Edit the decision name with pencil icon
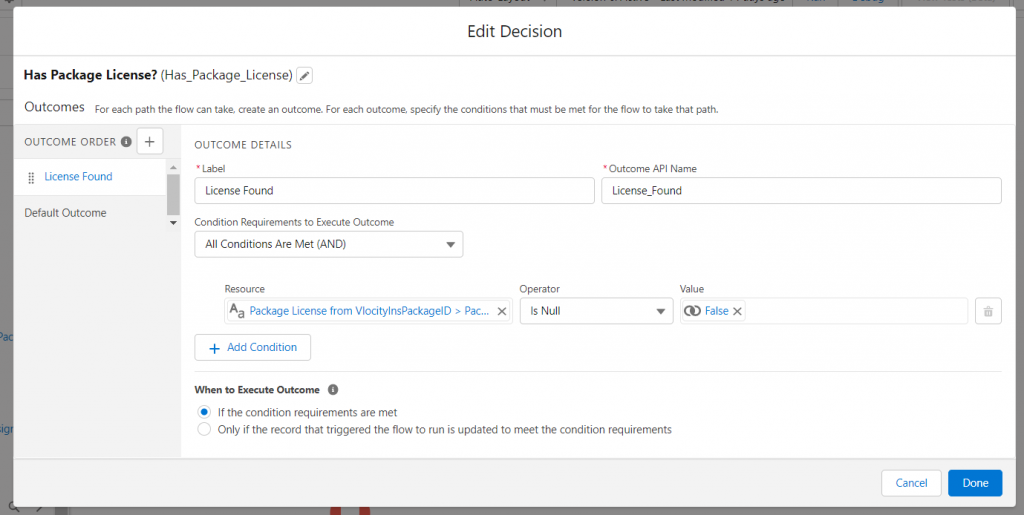This screenshot has height=515, width=1024. 304,76
